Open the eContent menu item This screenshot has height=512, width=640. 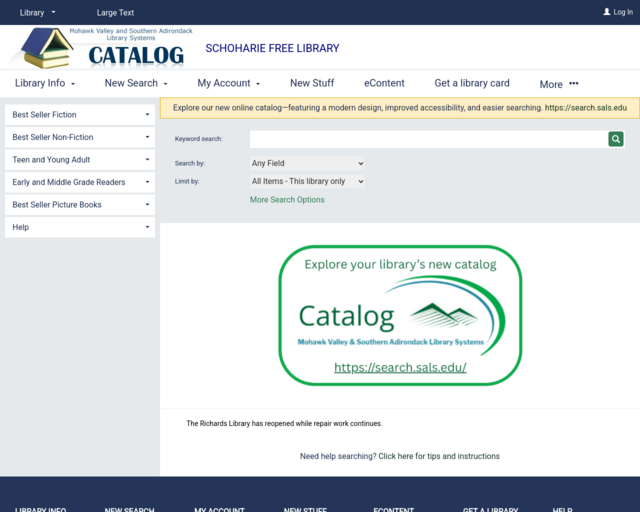click(384, 83)
